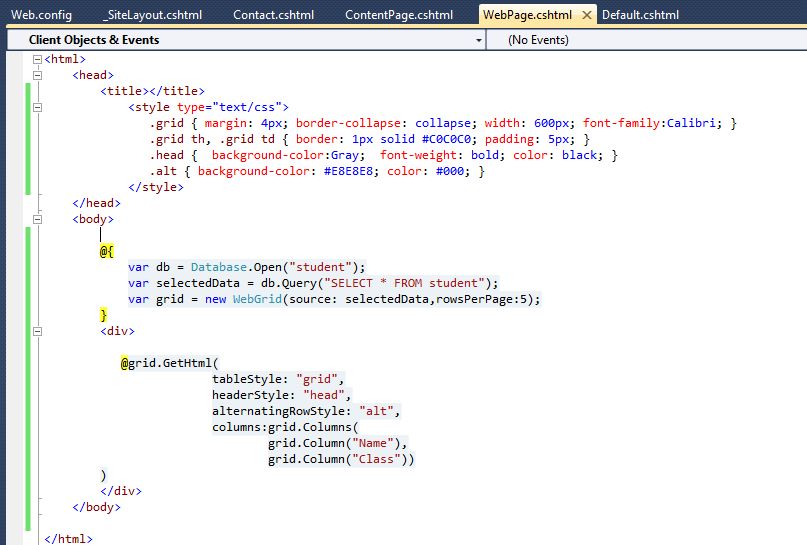The height and width of the screenshot is (545, 807).
Task: Collapse the <html> element outline
Action: coord(37,59)
